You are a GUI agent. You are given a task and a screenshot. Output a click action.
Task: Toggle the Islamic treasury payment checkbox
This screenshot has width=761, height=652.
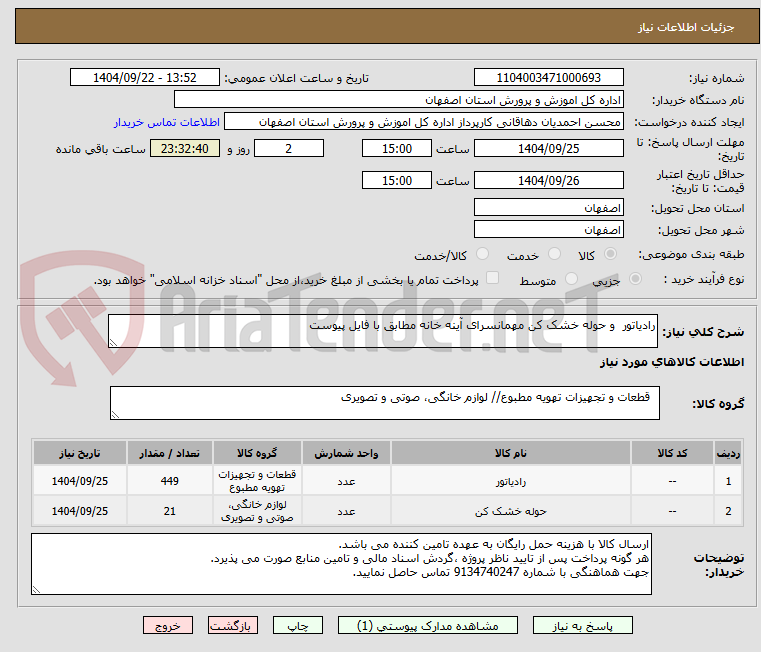pos(493,278)
